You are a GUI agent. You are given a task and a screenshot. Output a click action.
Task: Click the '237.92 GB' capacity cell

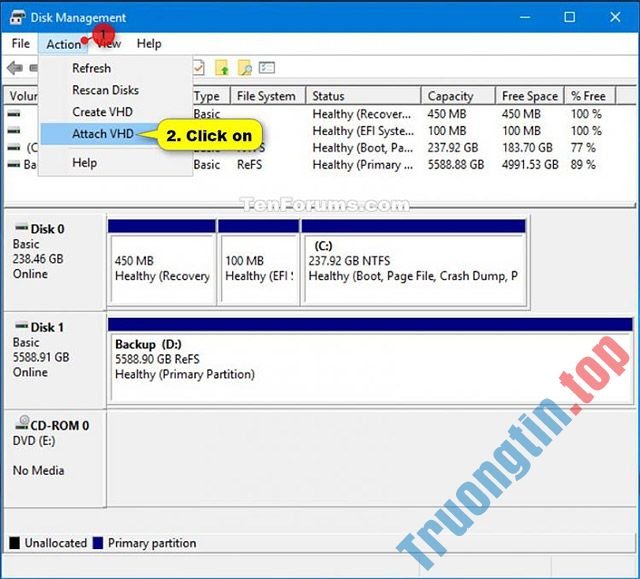click(x=453, y=148)
